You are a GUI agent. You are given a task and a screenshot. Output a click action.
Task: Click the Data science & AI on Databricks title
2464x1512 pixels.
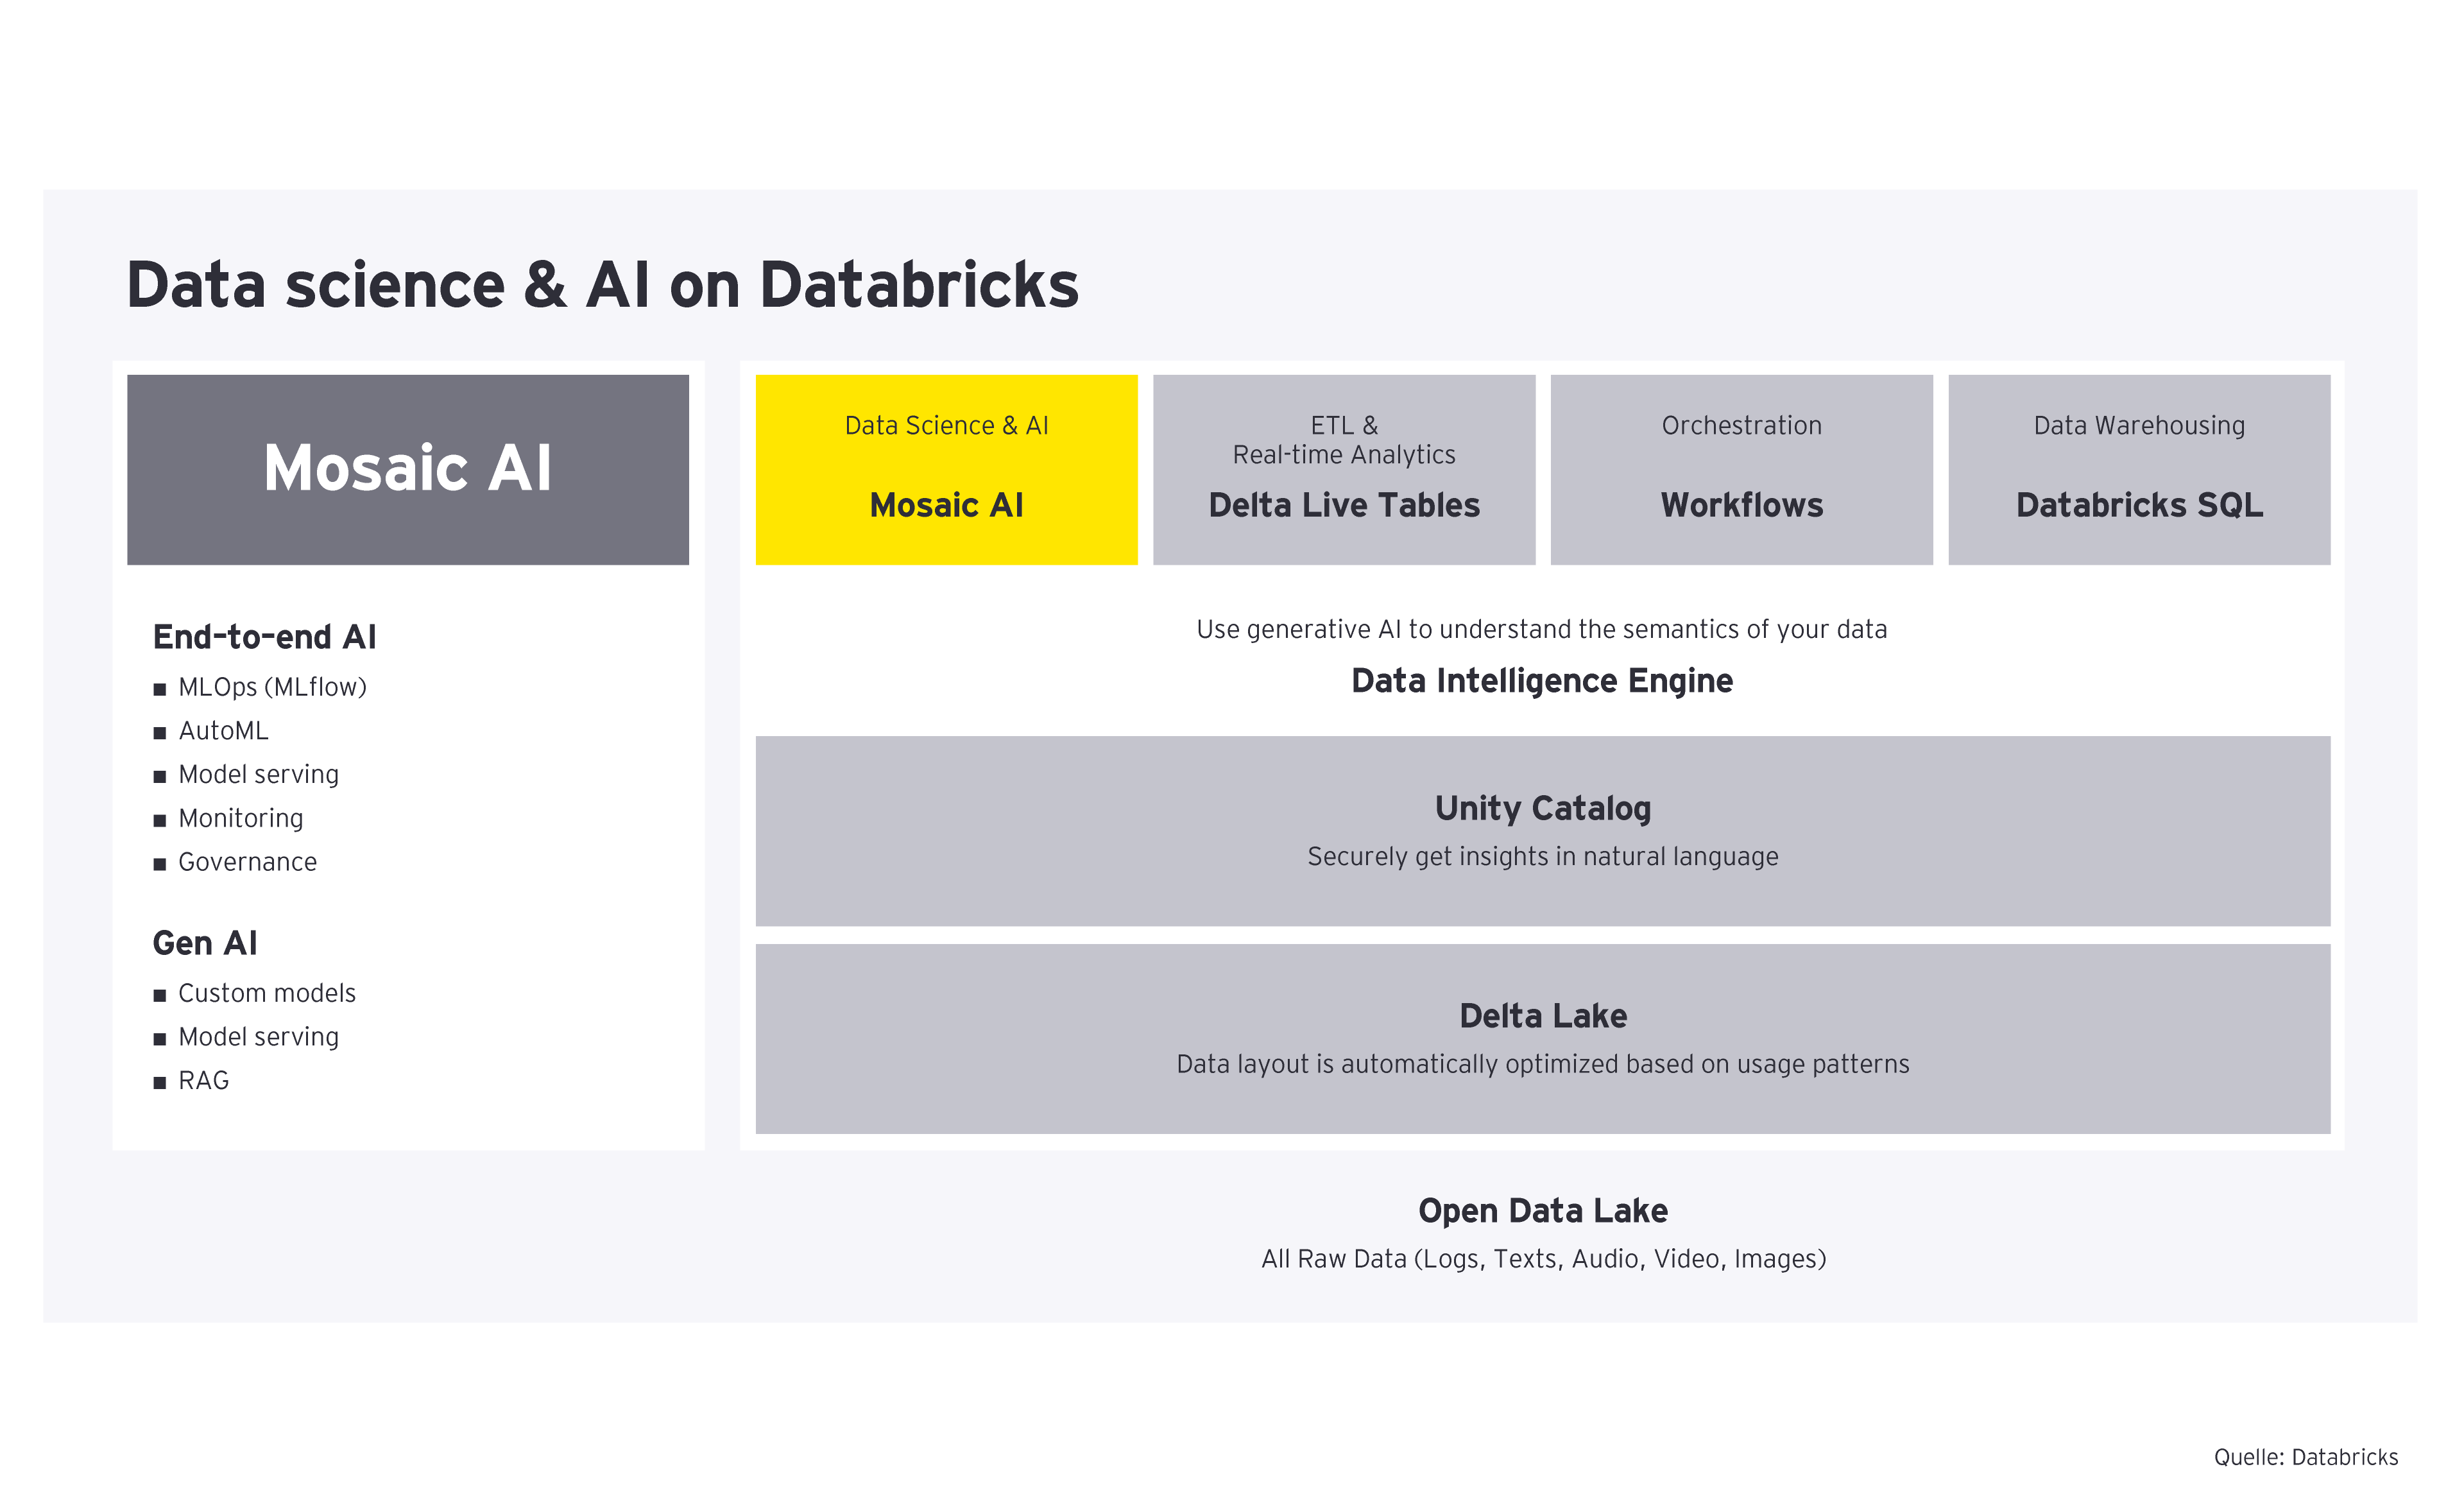coord(602,285)
